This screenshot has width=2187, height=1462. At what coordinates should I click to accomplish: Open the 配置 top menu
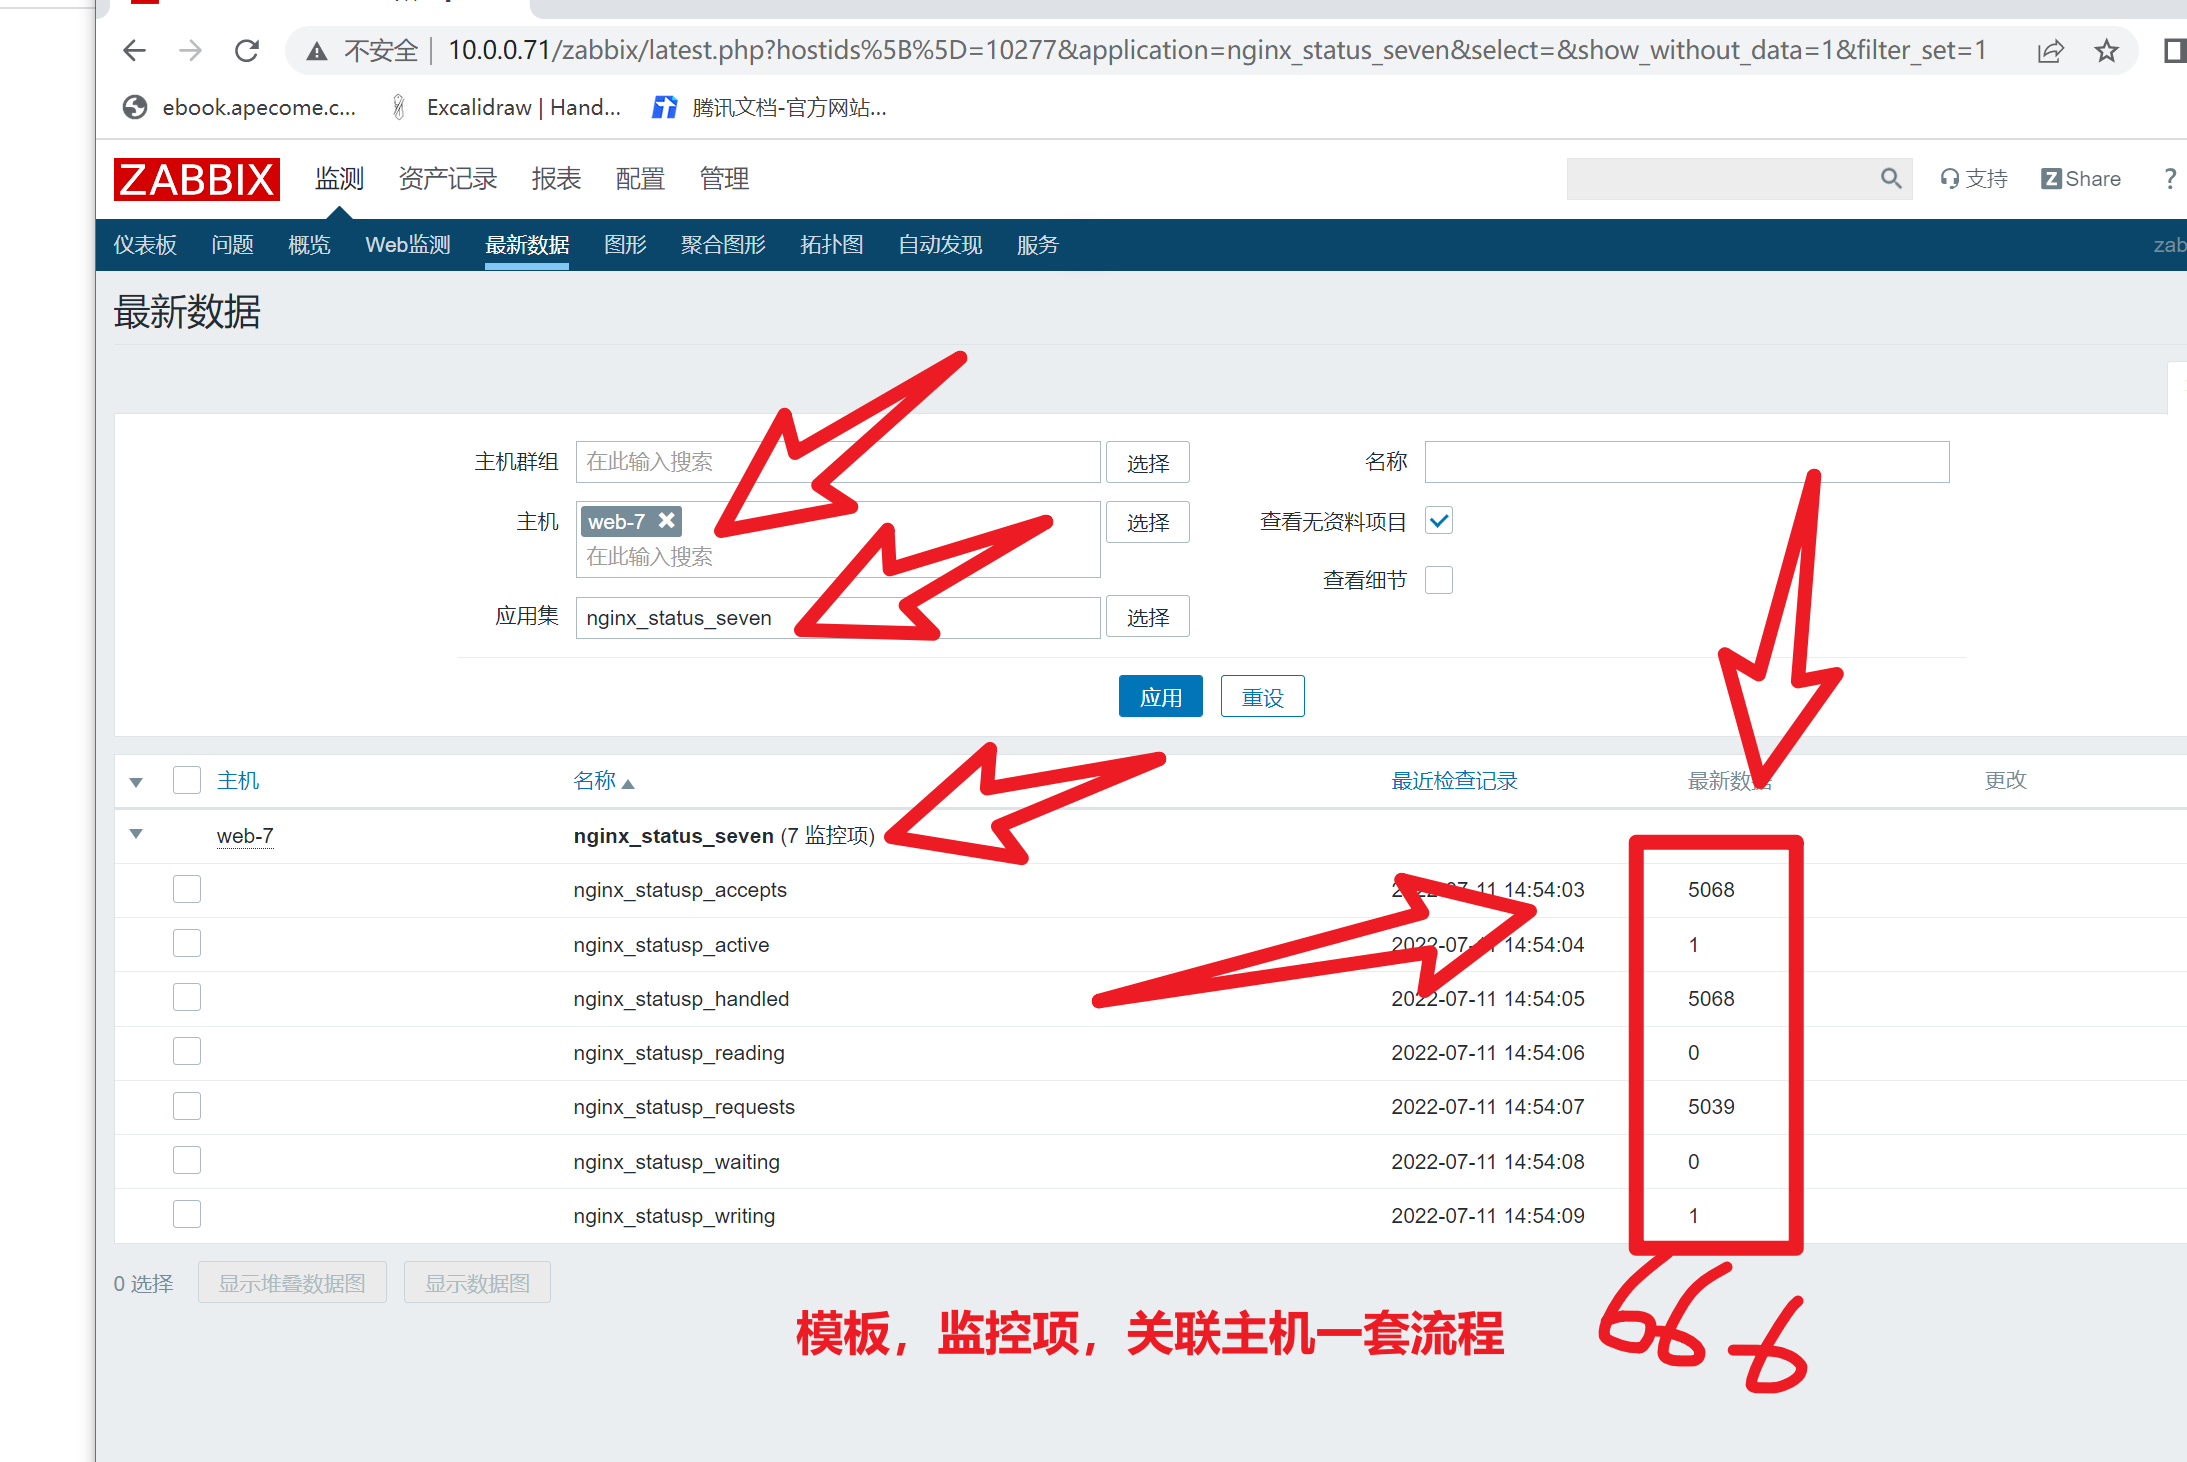click(x=640, y=179)
